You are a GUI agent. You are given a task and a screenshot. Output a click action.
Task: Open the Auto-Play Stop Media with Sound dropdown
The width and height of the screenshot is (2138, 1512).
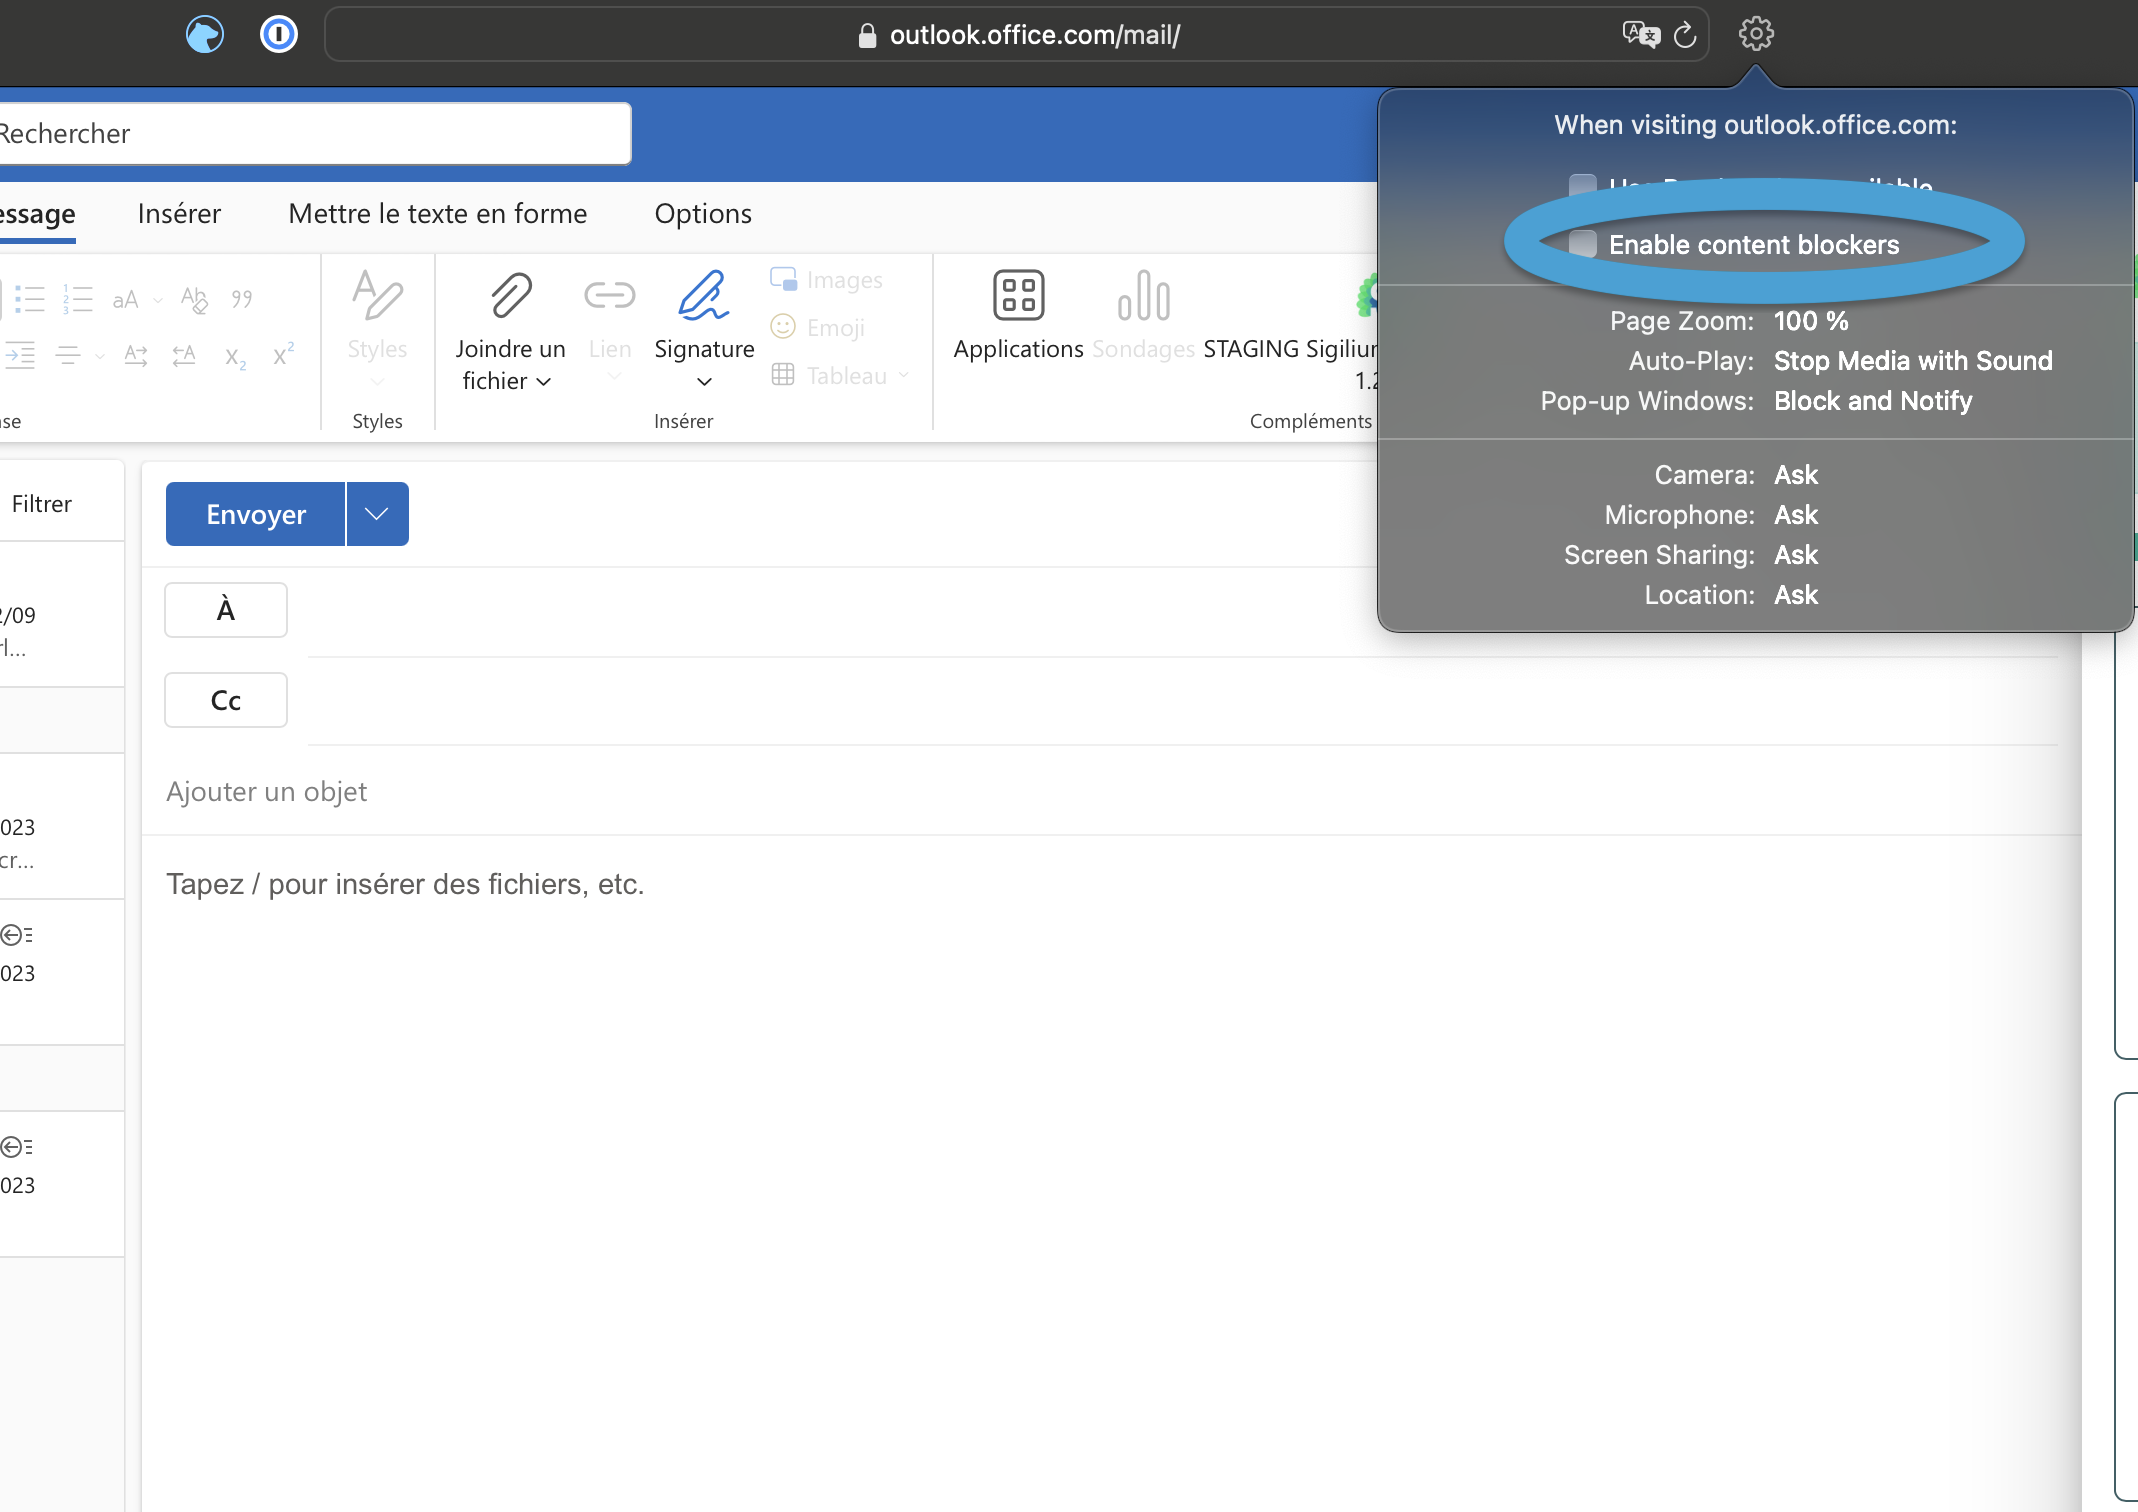(x=1912, y=361)
